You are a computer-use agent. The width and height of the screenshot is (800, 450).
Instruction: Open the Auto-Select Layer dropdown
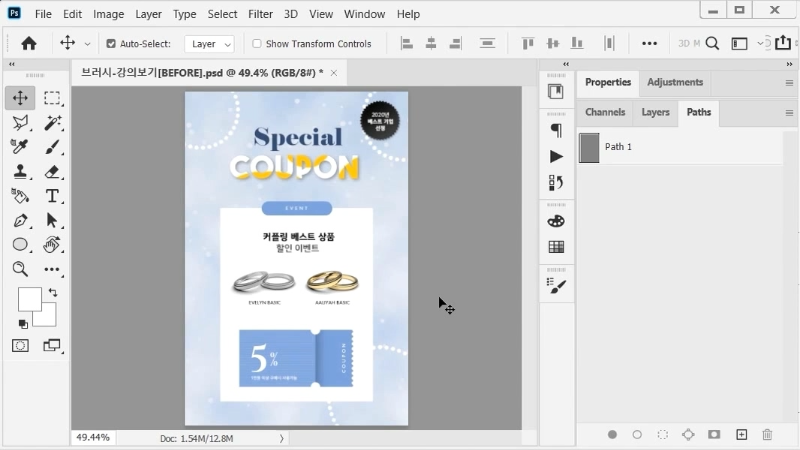(x=210, y=44)
